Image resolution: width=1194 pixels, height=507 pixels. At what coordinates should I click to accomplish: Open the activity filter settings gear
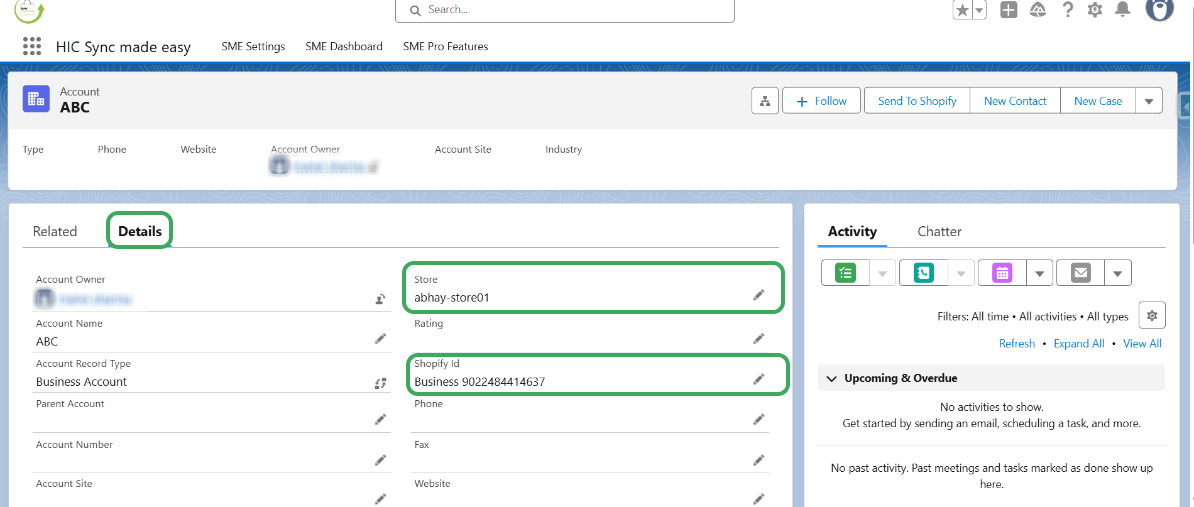[x=1152, y=315]
